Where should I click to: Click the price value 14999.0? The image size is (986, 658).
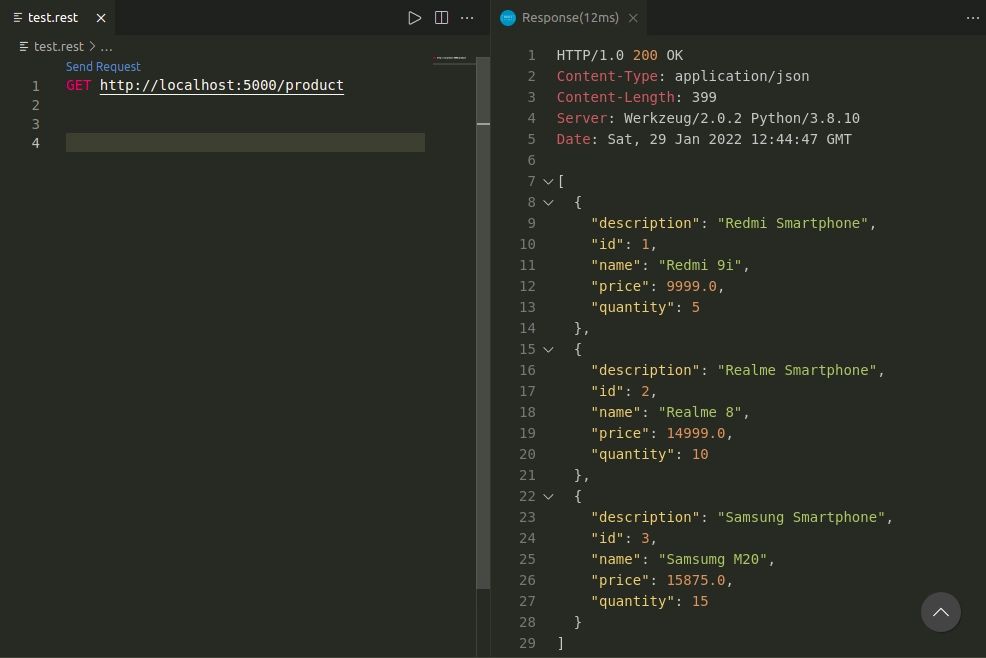point(695,433)
